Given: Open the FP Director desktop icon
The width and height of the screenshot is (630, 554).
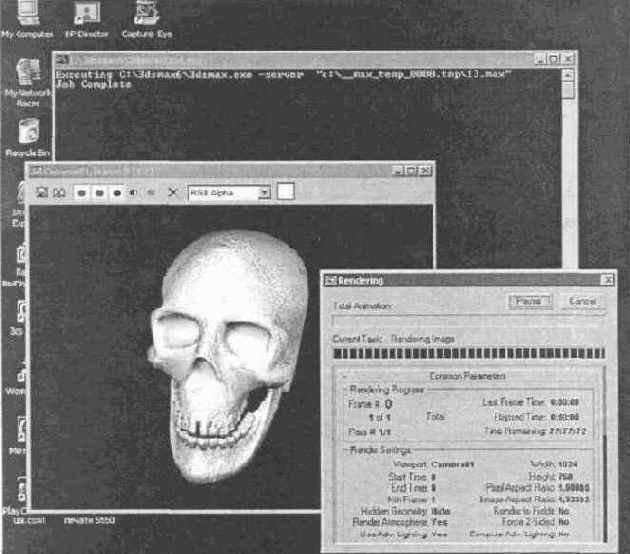Looking at the screenshot, I should coord(86,14).
